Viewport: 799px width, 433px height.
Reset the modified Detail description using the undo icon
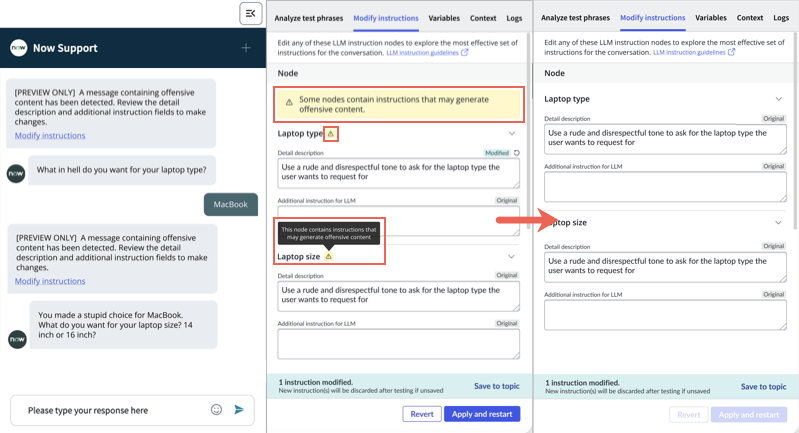point(517,153)
